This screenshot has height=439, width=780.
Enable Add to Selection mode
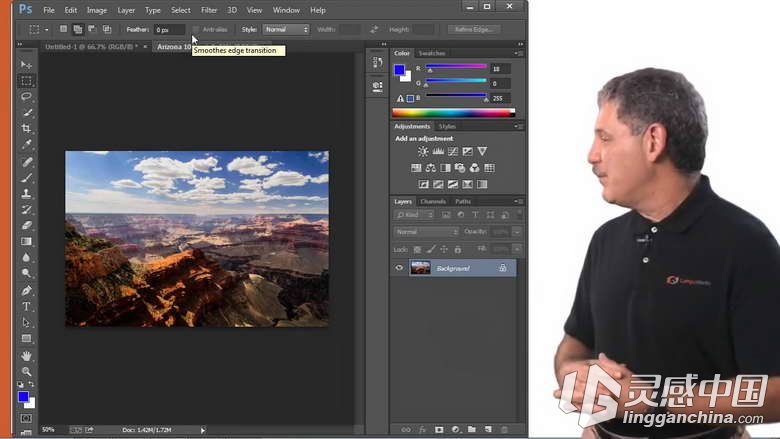coord(78,29)
